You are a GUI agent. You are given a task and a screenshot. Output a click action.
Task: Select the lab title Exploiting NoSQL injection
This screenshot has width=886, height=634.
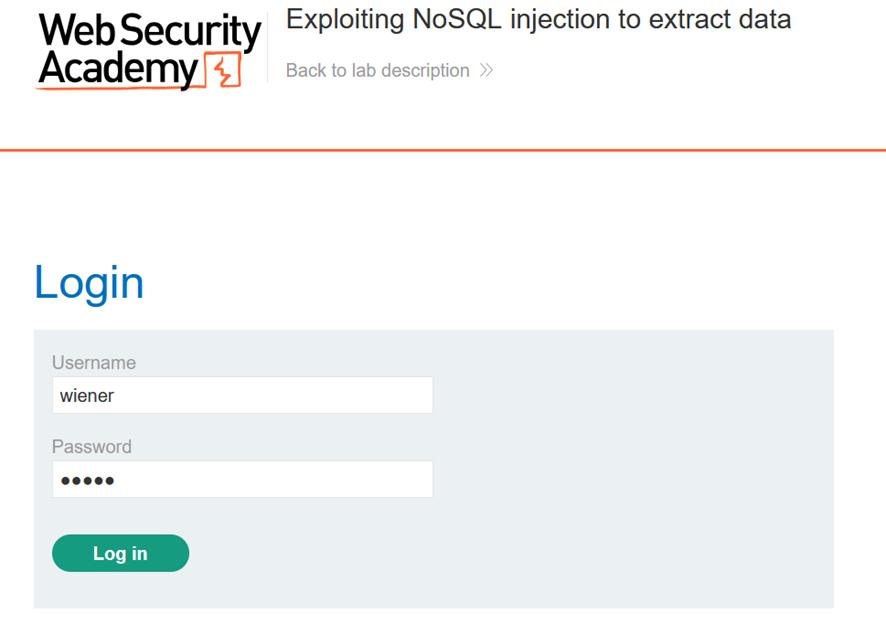click(538, 19)
